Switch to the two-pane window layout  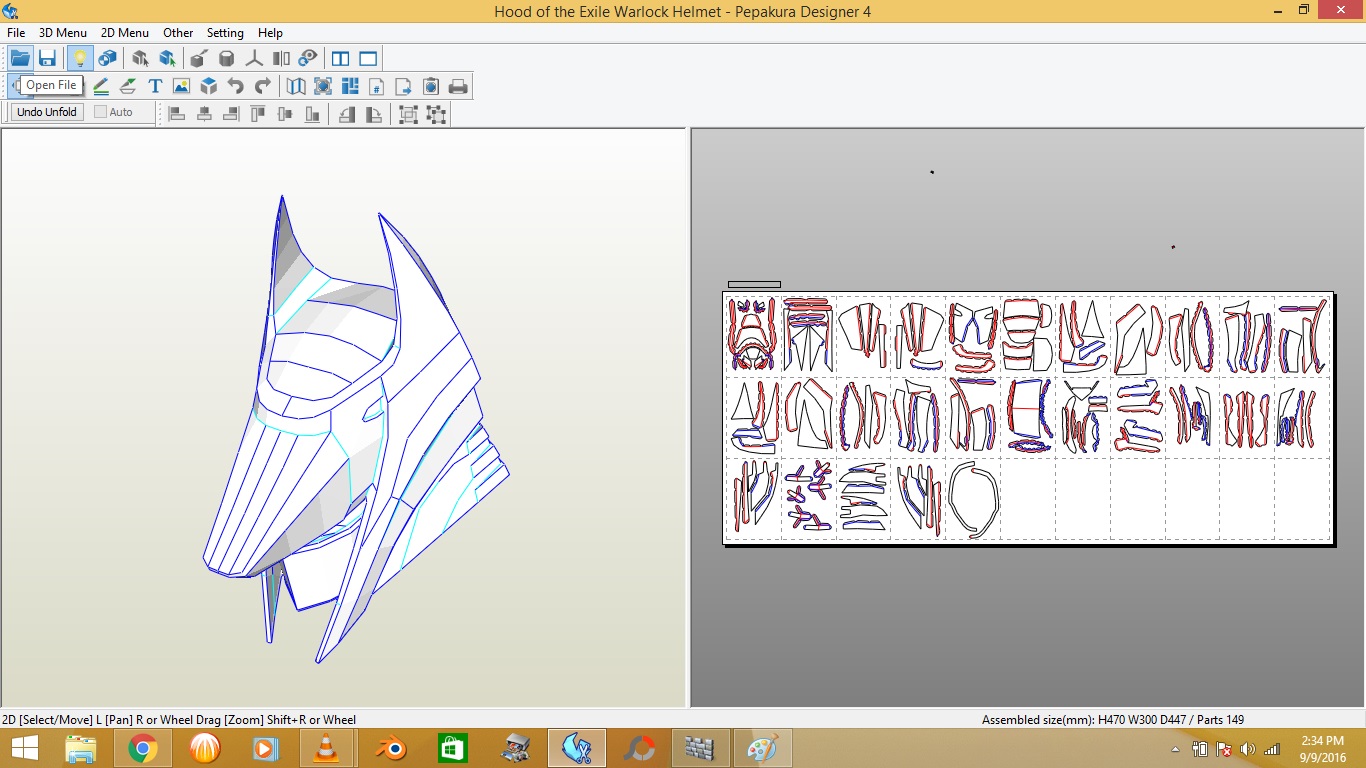tap(341, 58)
